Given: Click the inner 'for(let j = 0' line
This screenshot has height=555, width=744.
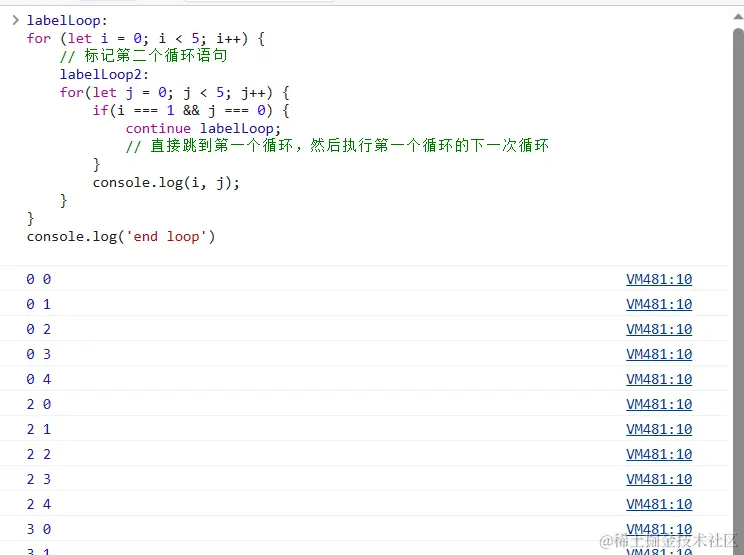Looking at the screenshot, I should coord(175,92).
